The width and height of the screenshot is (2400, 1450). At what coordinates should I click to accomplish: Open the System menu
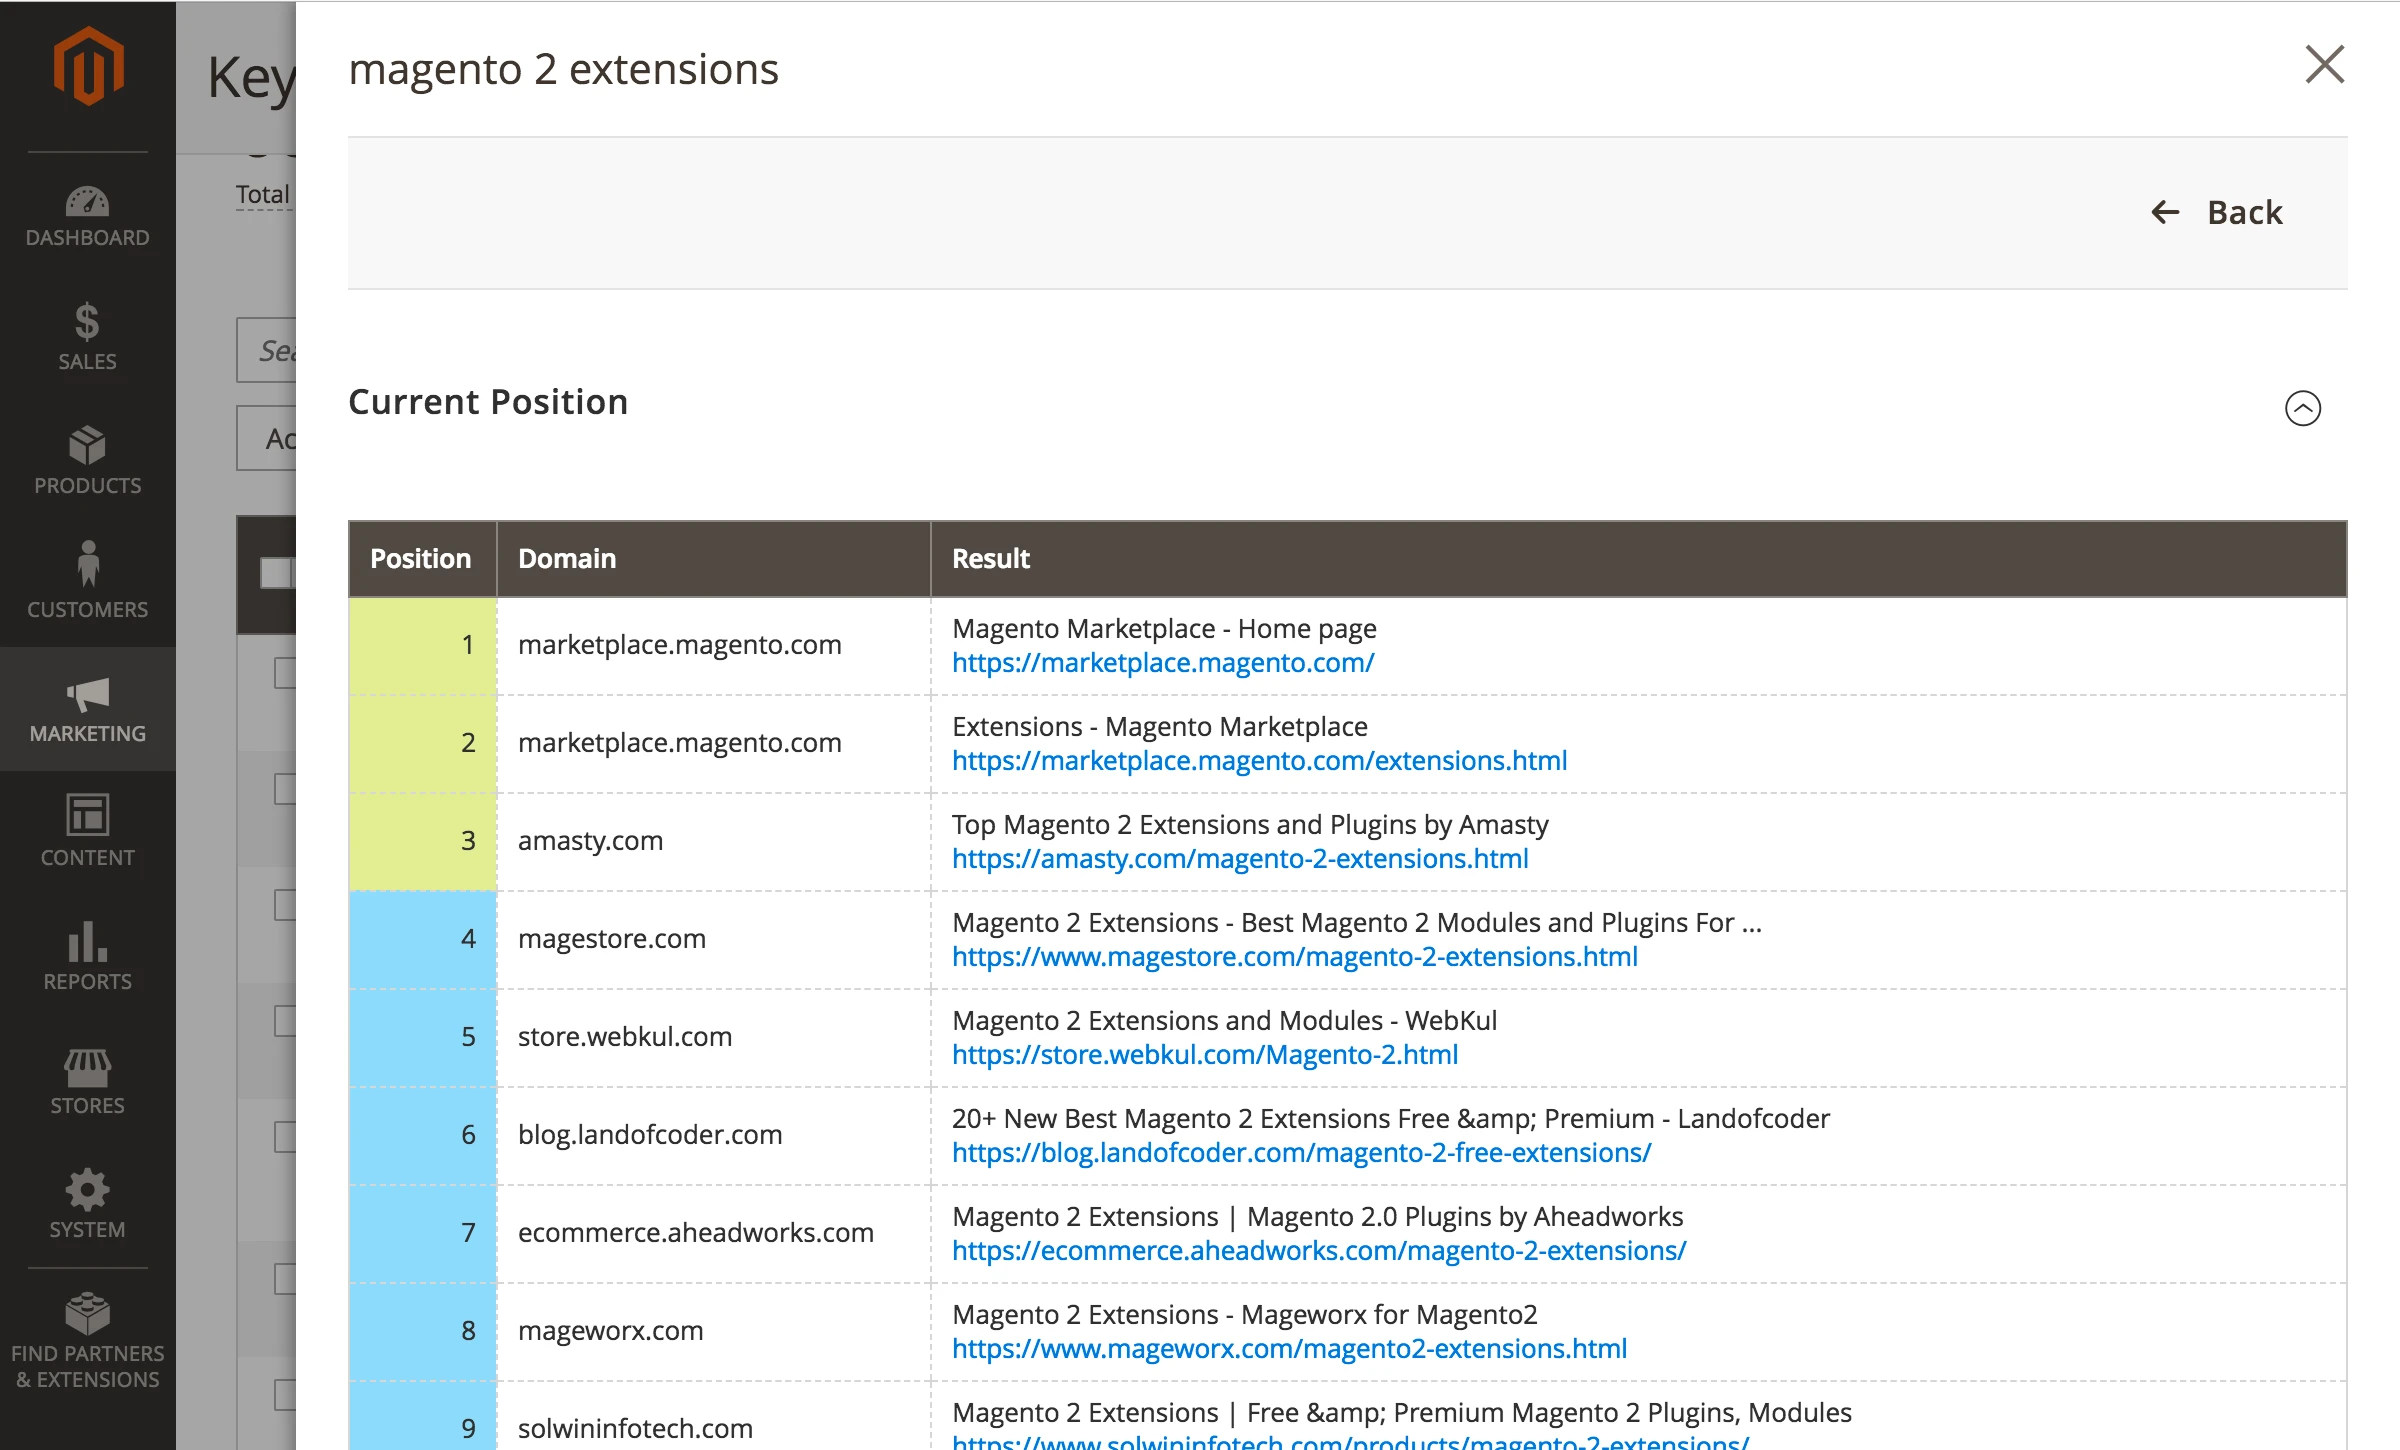tap(88, 1204)
